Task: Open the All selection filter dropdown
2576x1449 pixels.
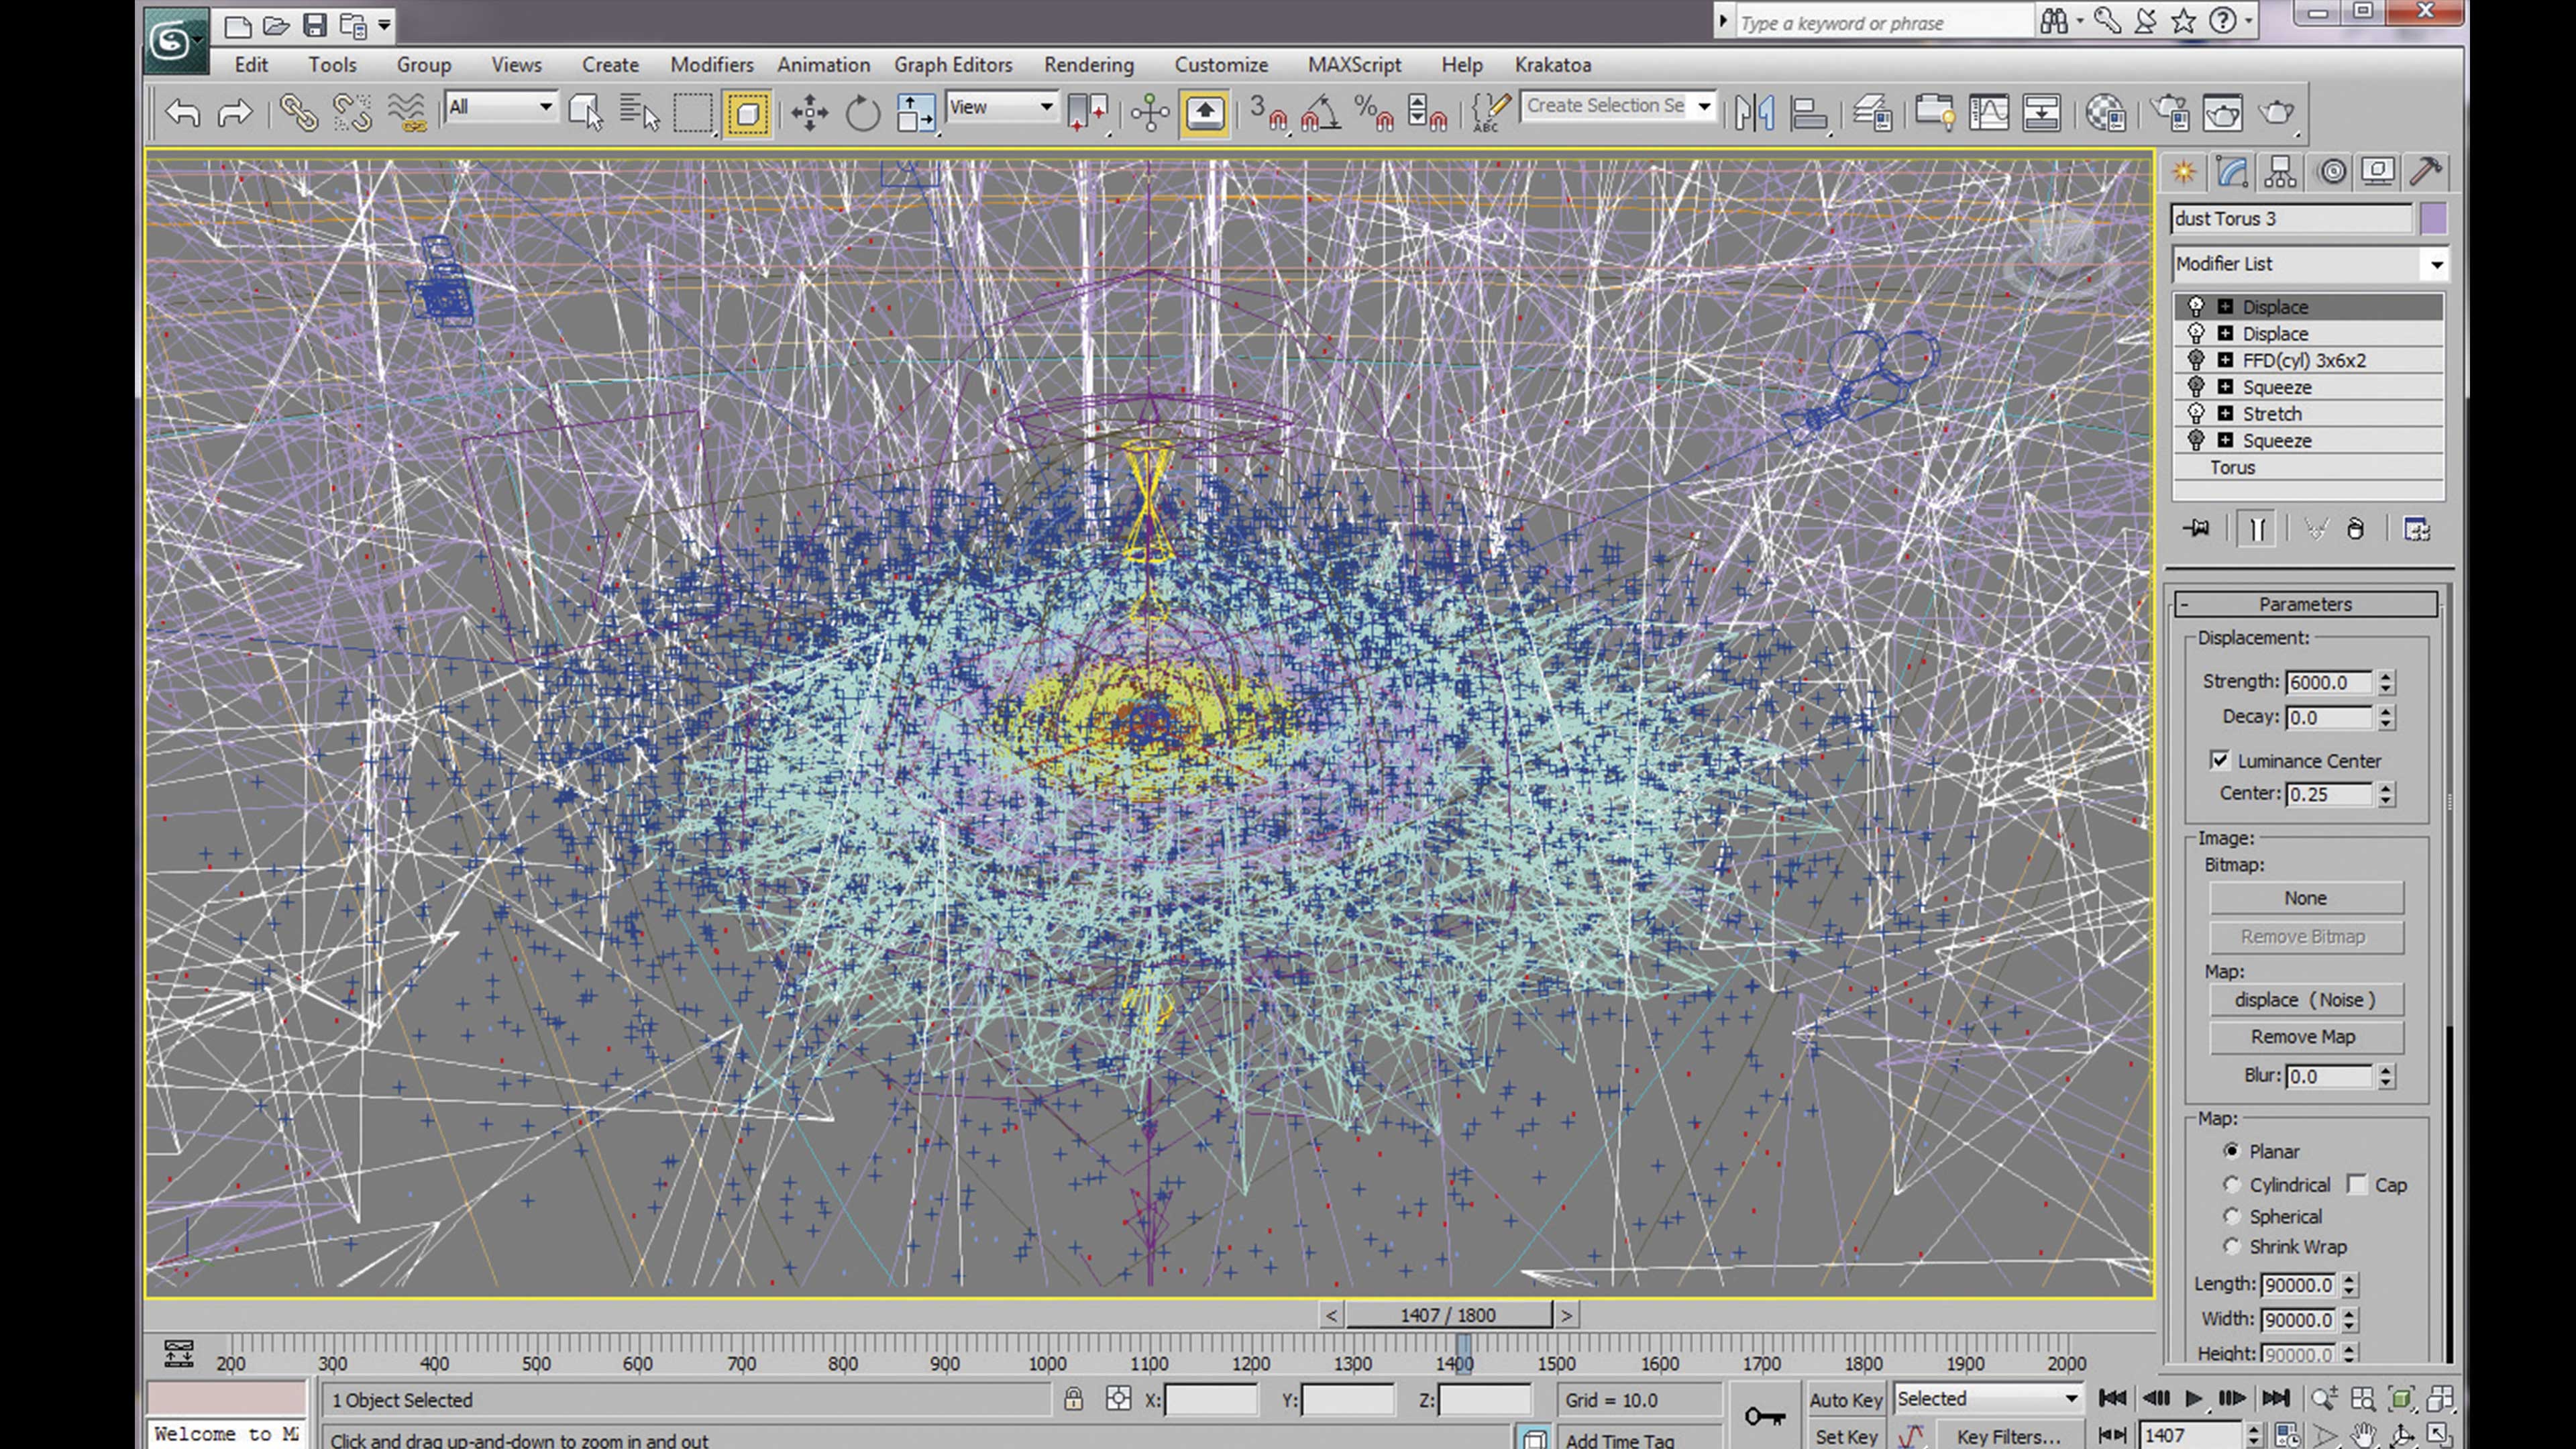Action: click(x=501, y=106)
